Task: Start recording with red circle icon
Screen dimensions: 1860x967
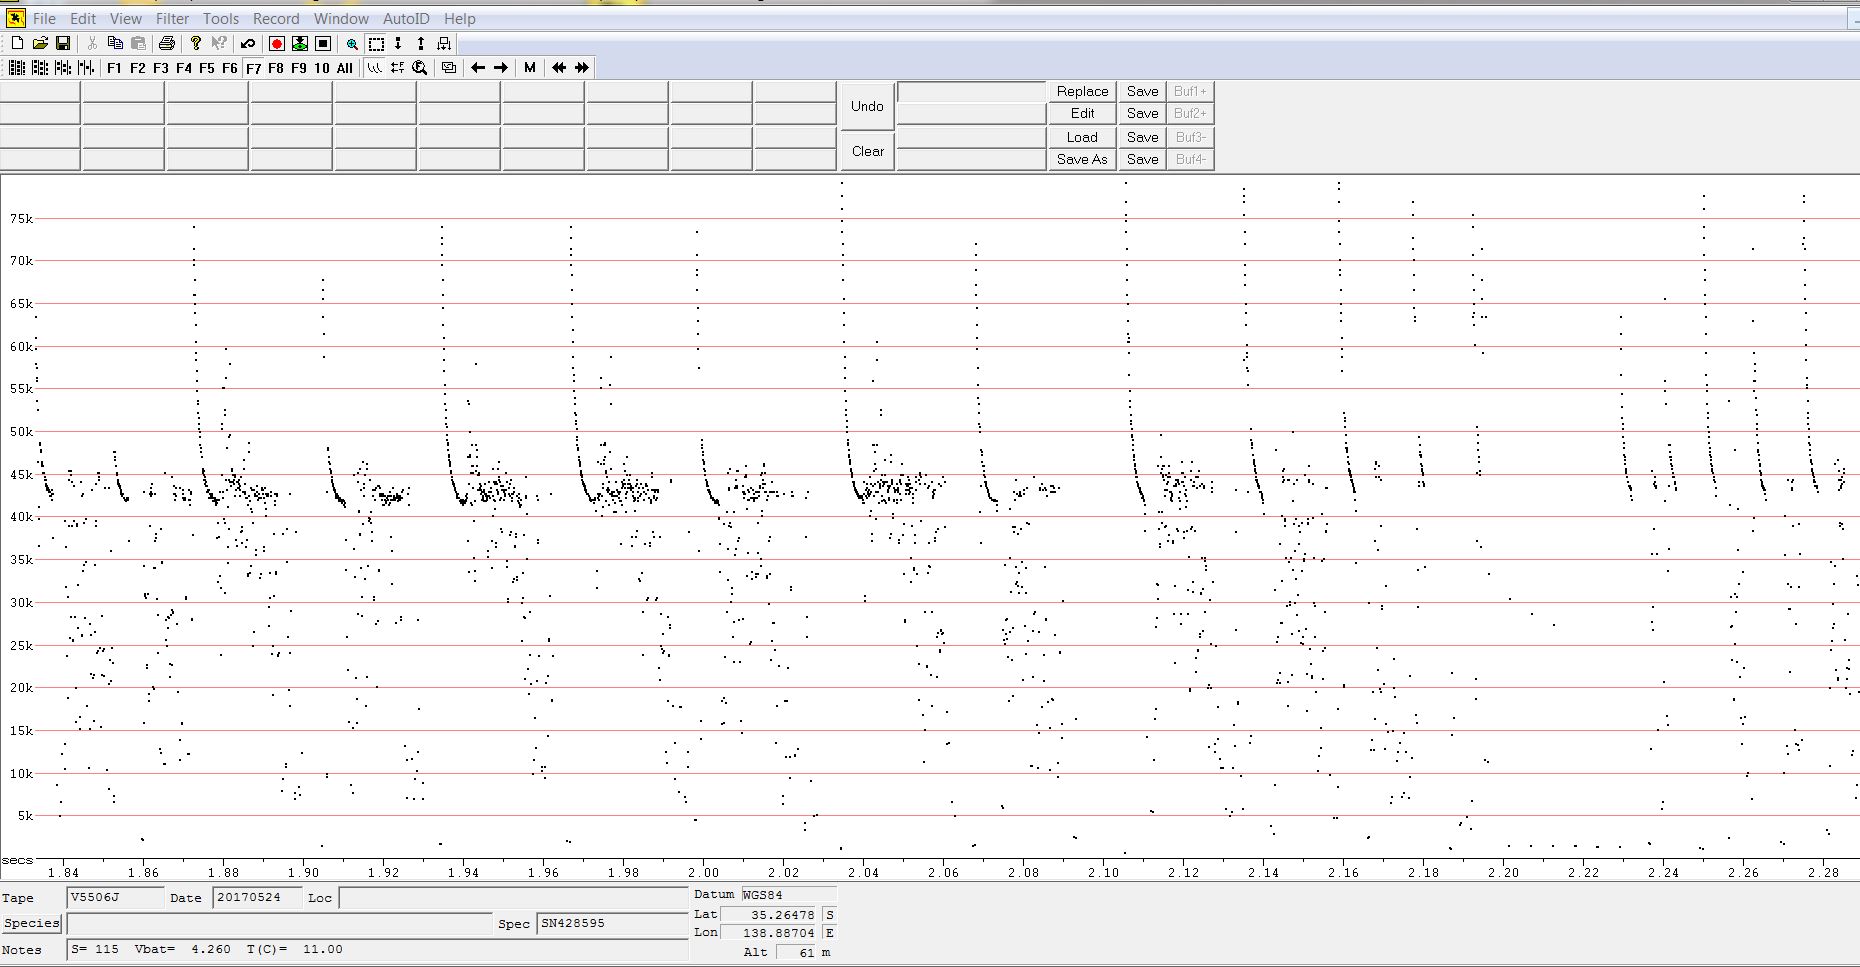Action: coord(277,43)
